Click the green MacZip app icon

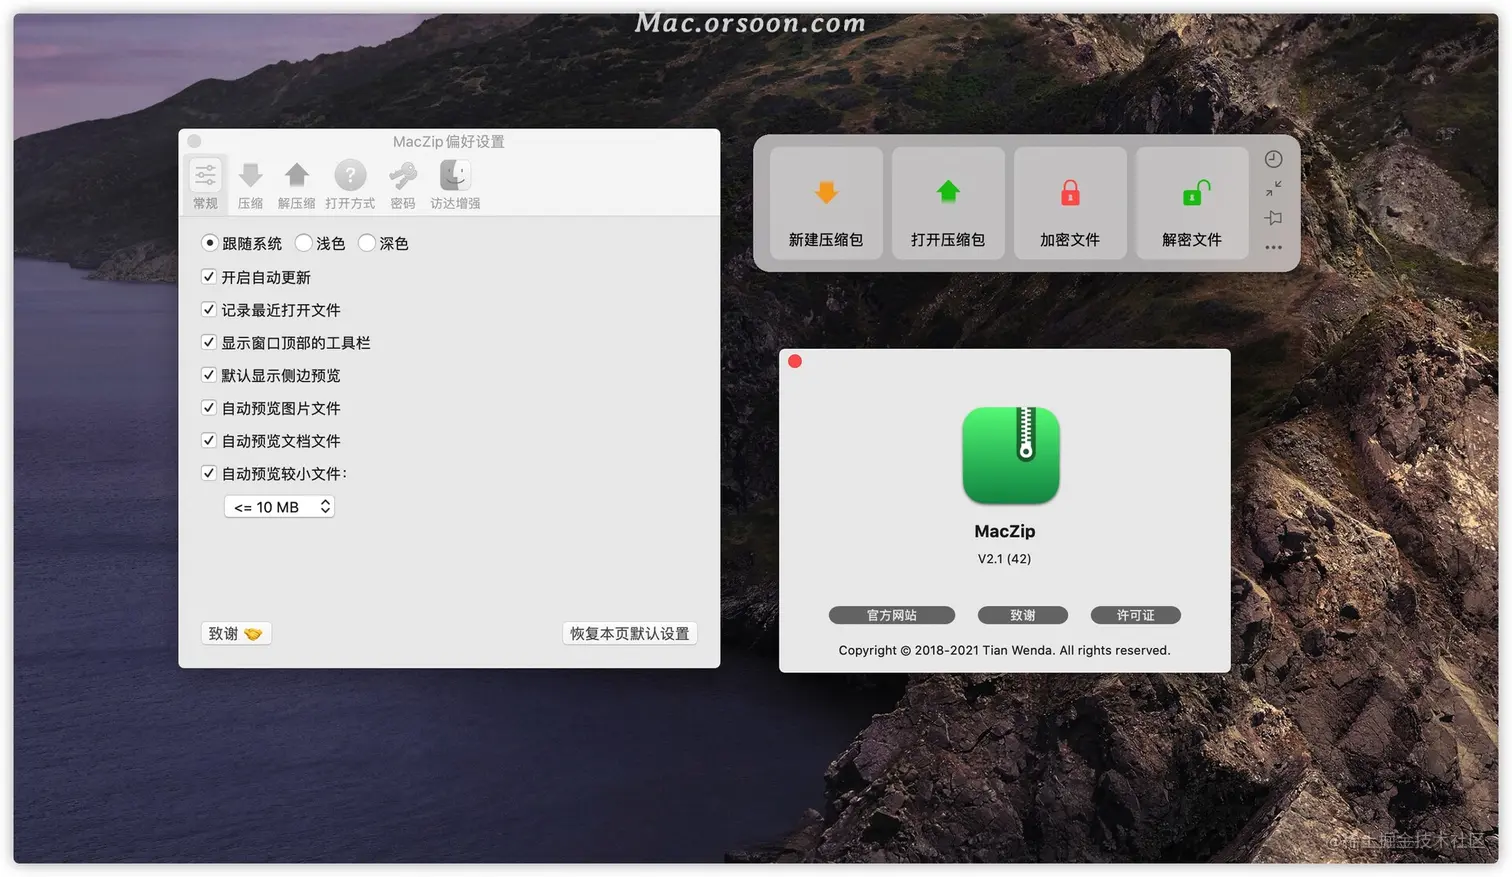coord(1010,455)
